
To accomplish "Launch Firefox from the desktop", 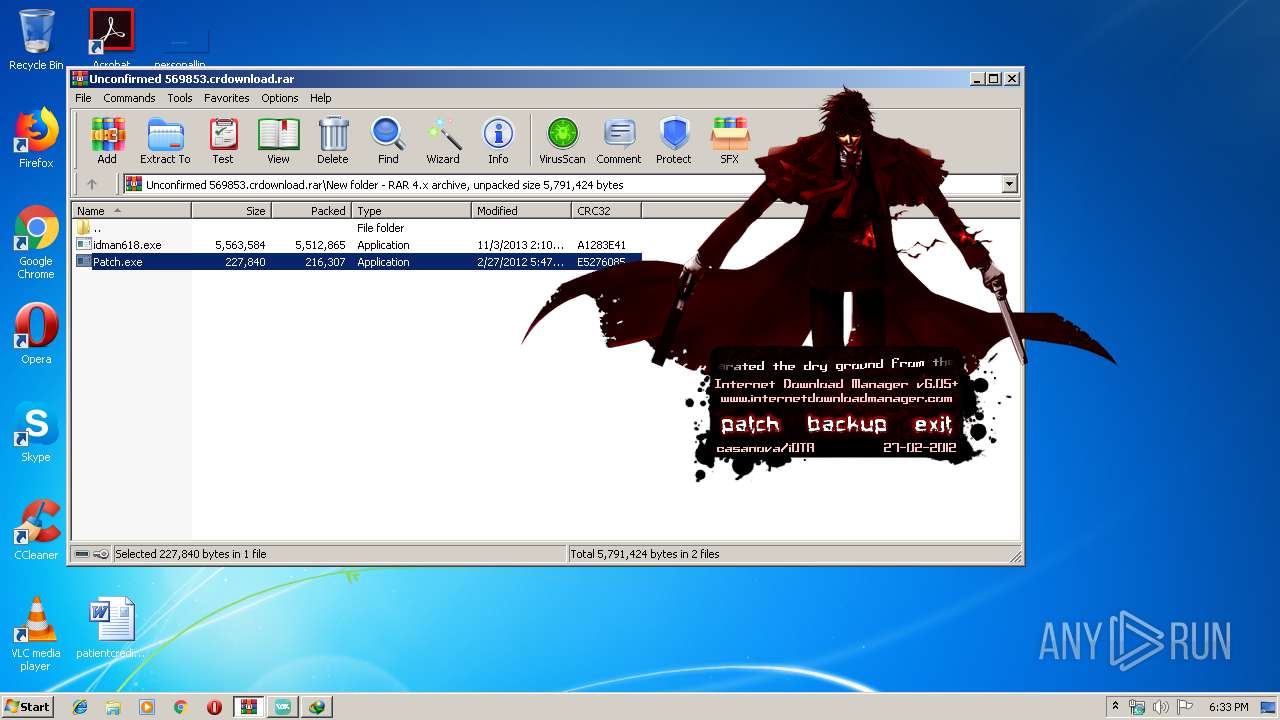I will point(36,138).
